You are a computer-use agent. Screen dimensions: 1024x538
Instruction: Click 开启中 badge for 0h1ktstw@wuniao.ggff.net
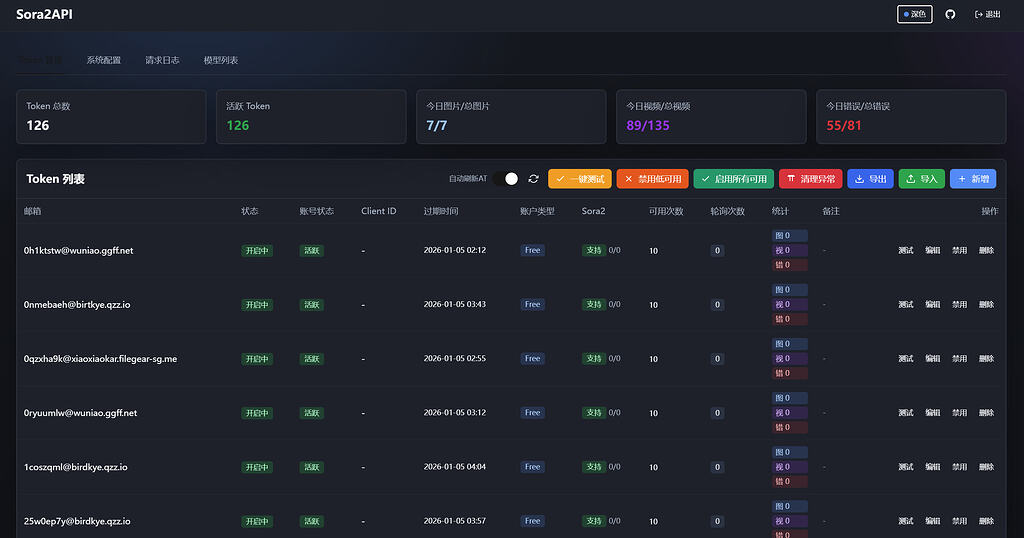[x=257, y=251]
